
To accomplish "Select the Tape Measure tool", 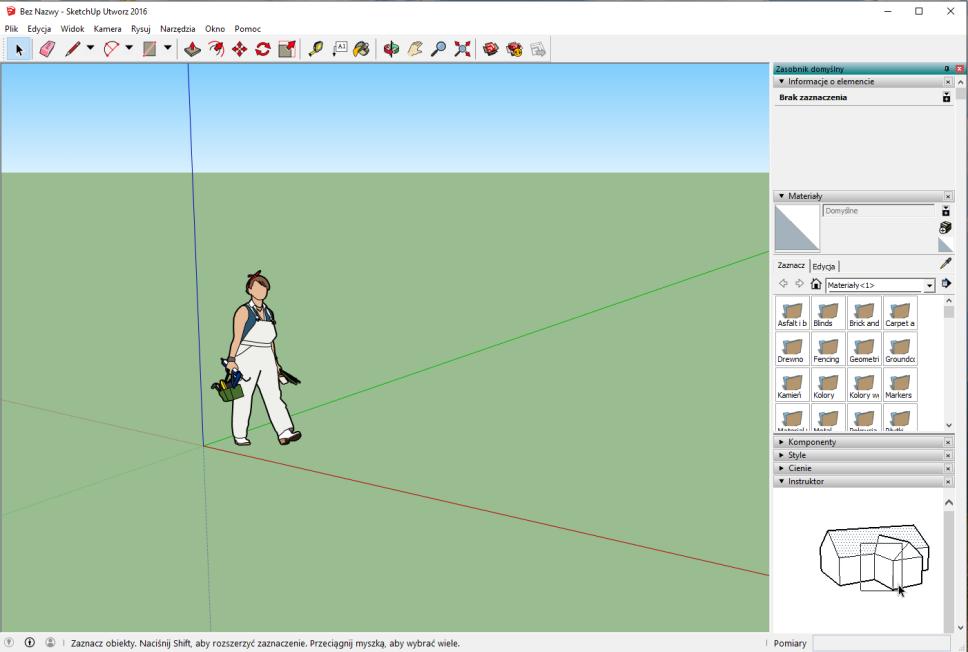I will click(316, 49).
